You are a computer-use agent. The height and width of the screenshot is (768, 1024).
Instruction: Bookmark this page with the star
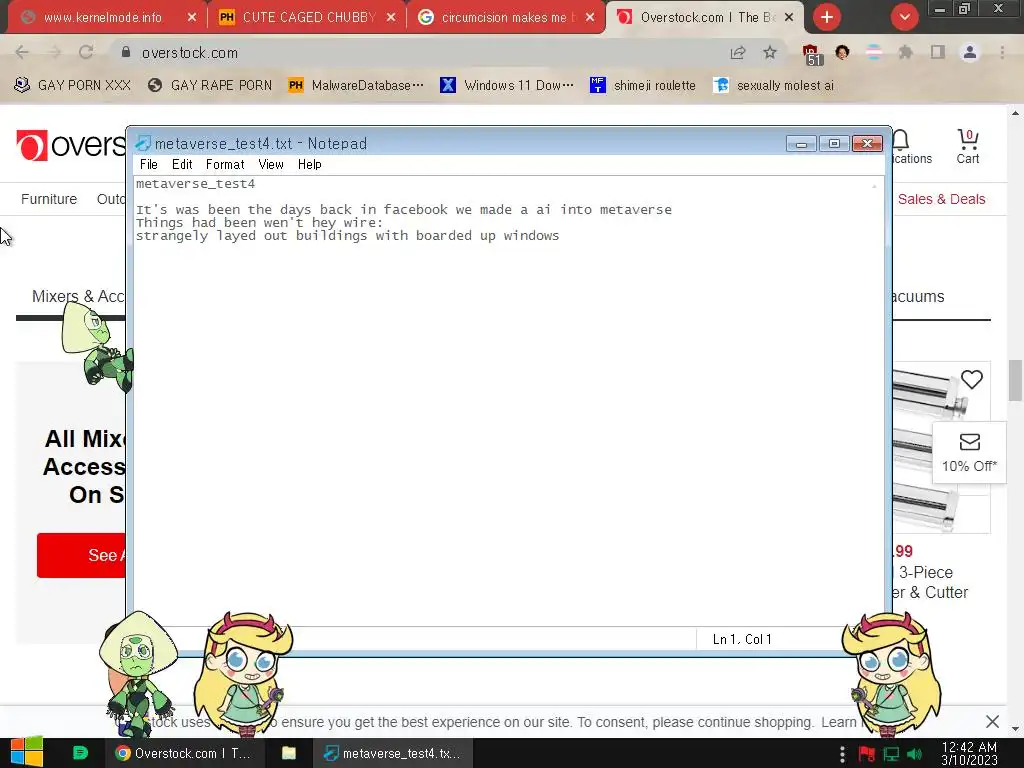point(770,52)
